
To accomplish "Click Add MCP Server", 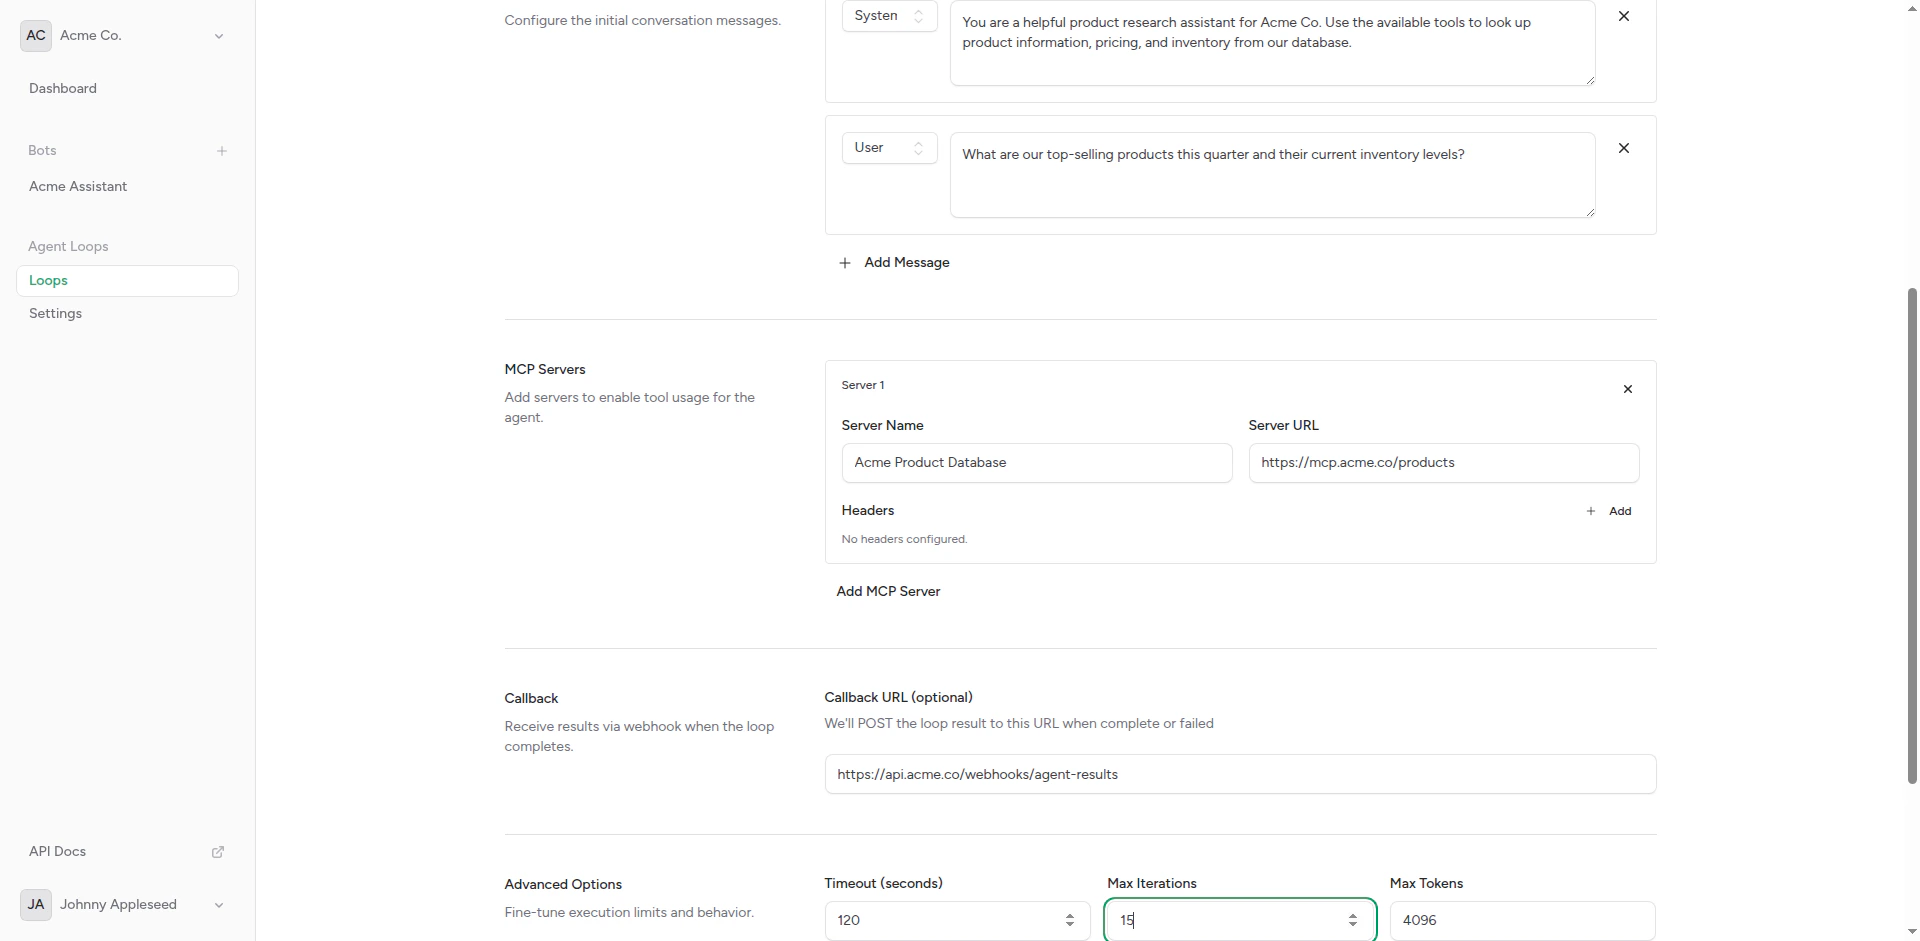I will coord(888,591).
